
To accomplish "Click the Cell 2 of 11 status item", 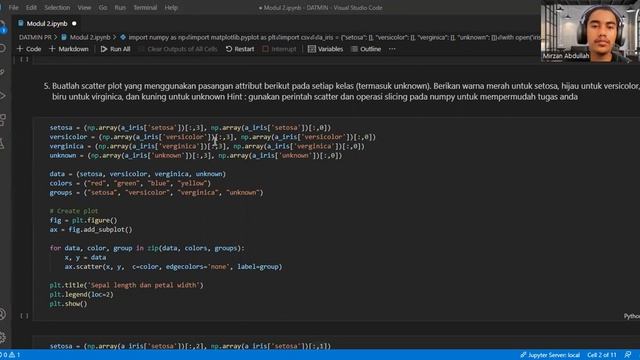I will (602, 355).
